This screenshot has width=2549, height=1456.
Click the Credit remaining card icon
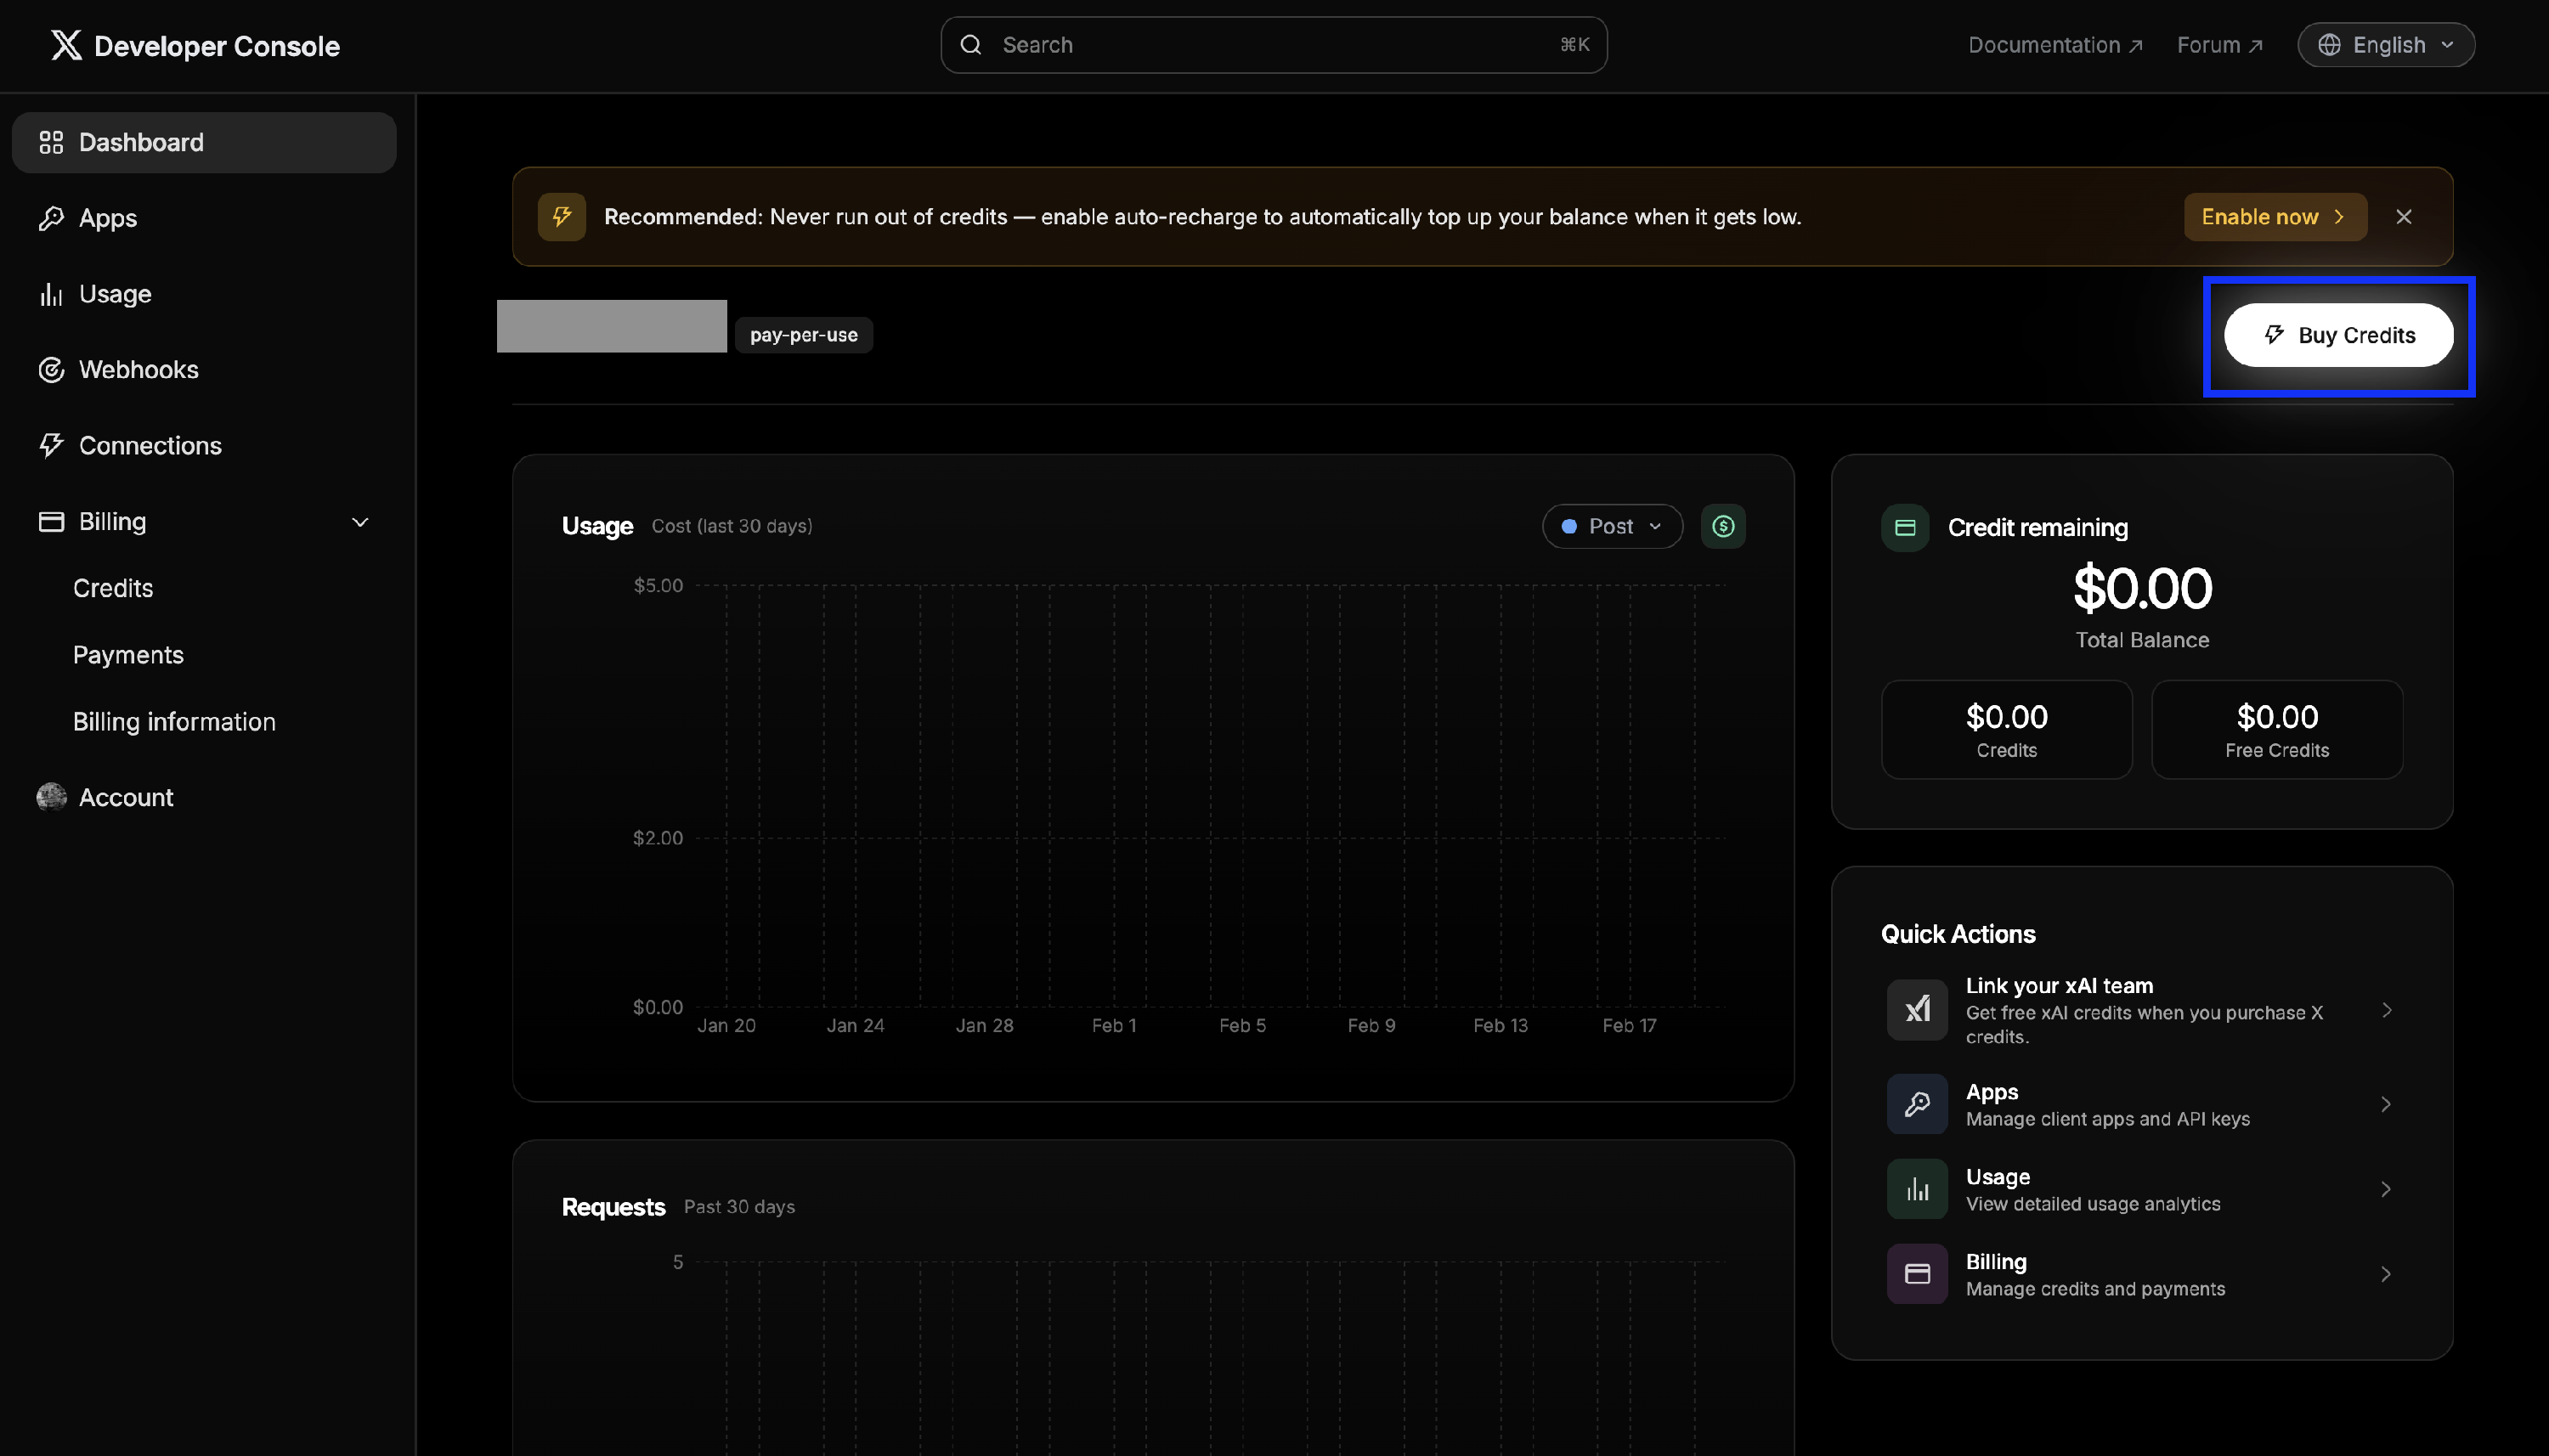tap(1904, 527)
